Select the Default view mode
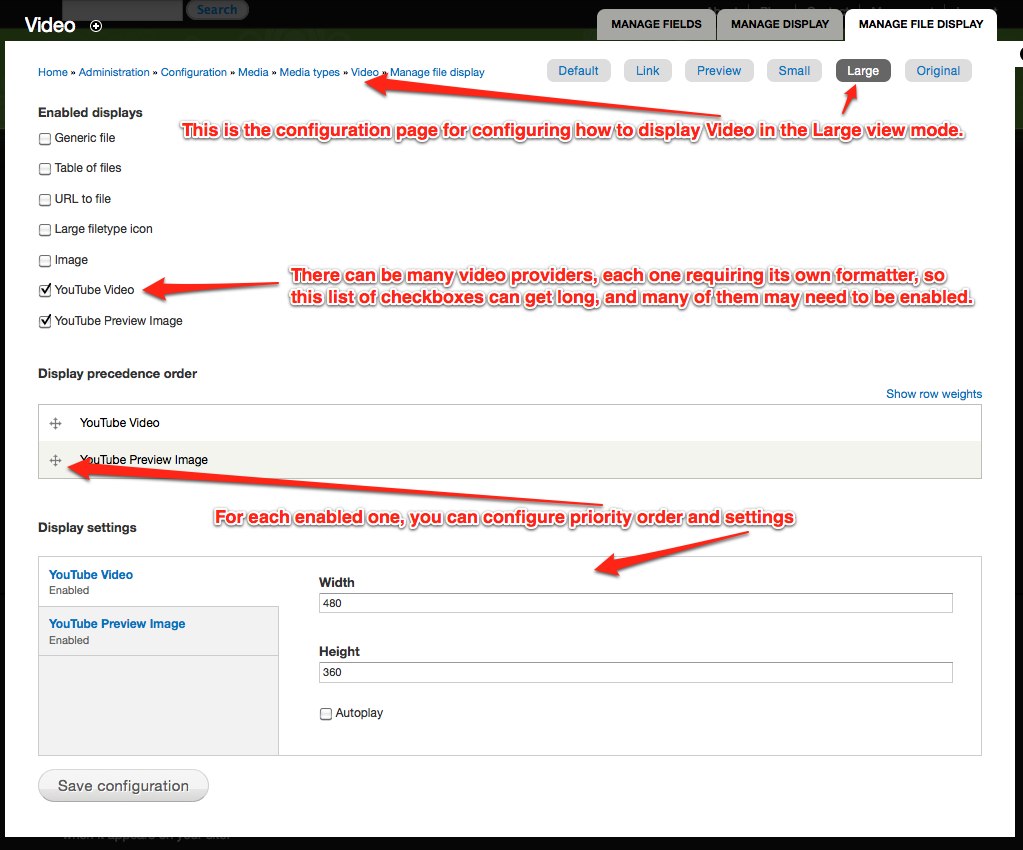Image resolution: width=1023 pixels, height=850 pixels. (x=578, y=71)
